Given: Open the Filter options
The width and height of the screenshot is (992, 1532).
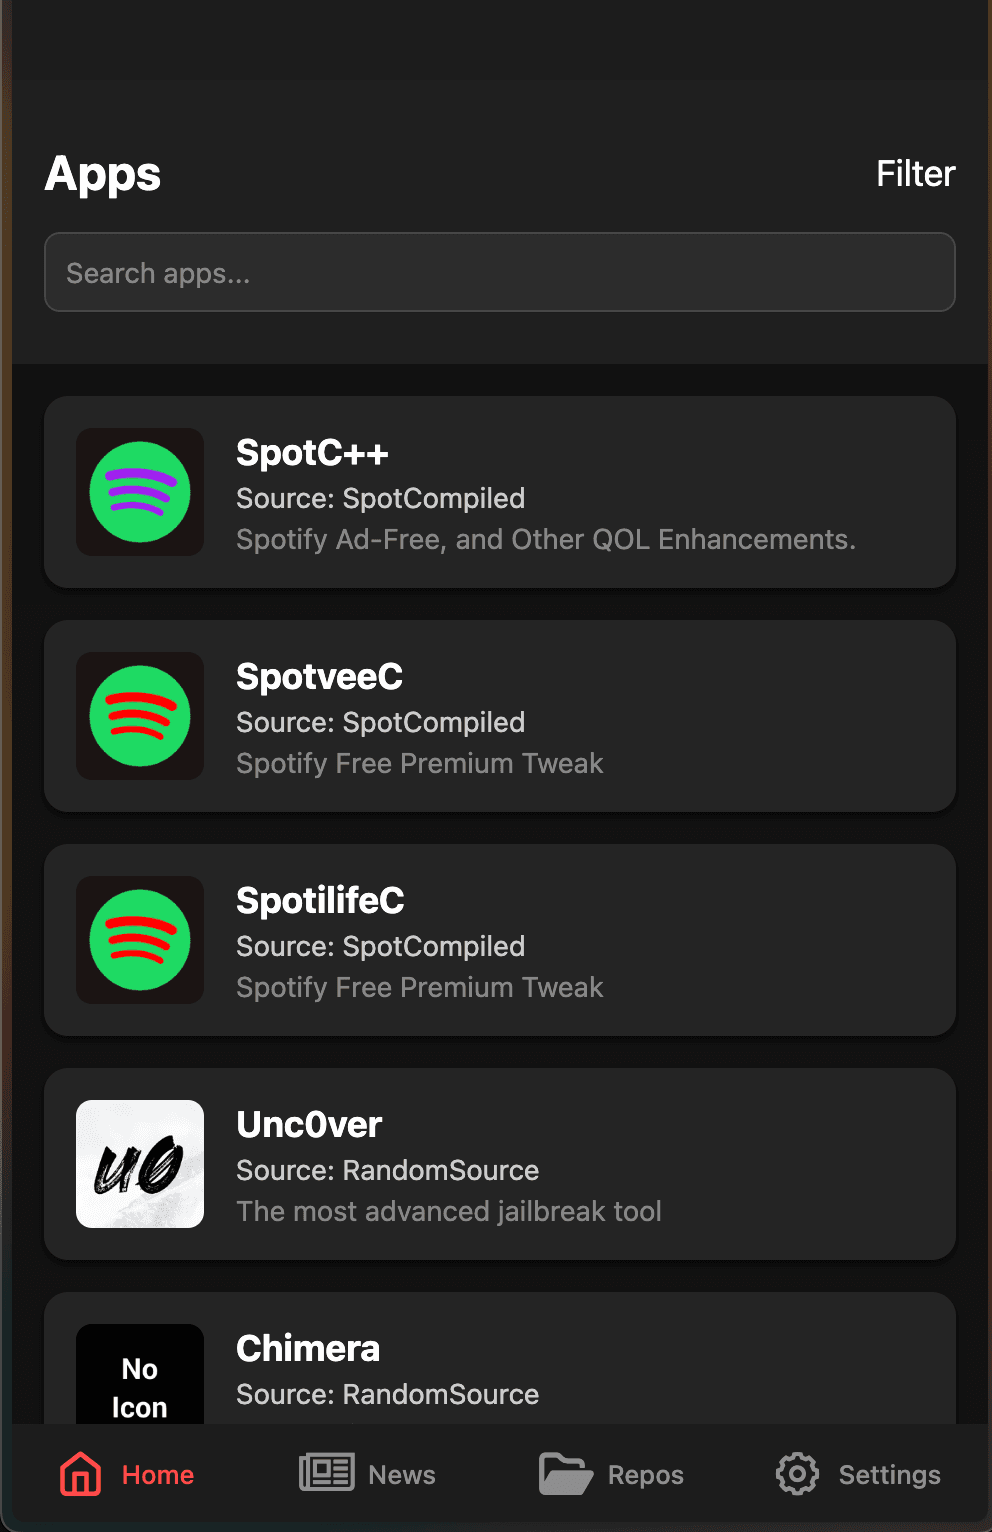Looking at the screenshot, I should coord(915,174).
